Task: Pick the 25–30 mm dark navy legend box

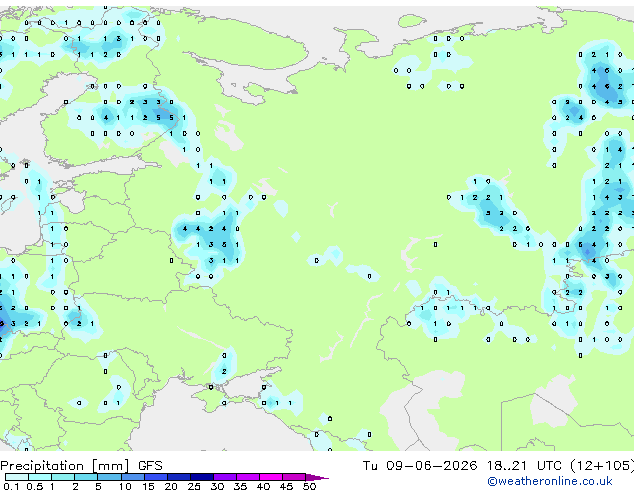Action: pos(202,477)
